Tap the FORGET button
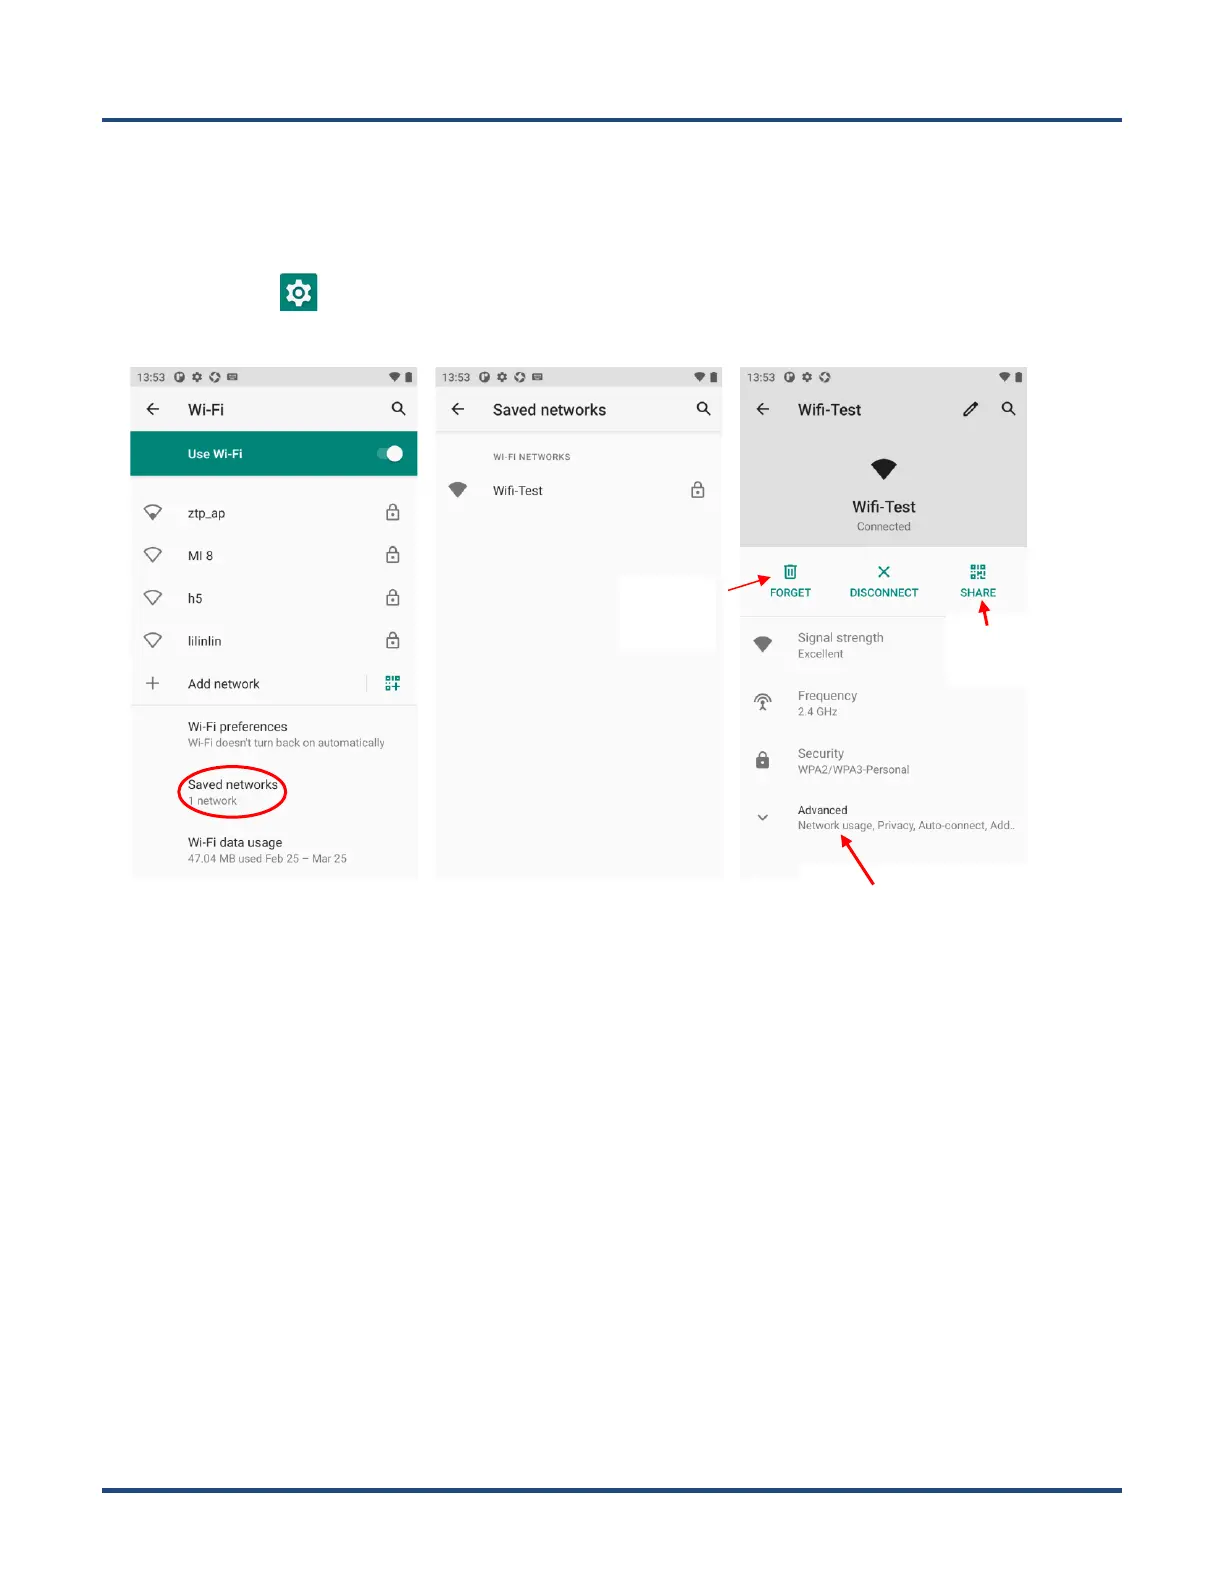Screen dimensions: 1224x1584 [x=790, y=581]
